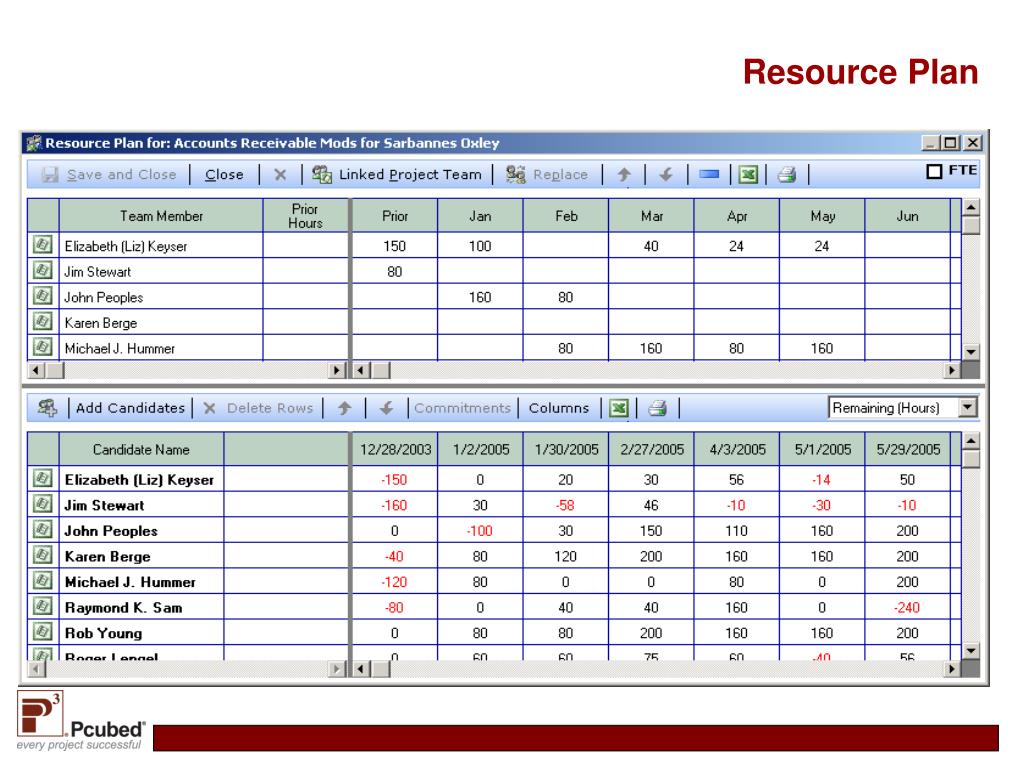This screenshot has height=768, width=1024.
Task: Print the resource plan with top printer icon
Action: pos(787,174)
